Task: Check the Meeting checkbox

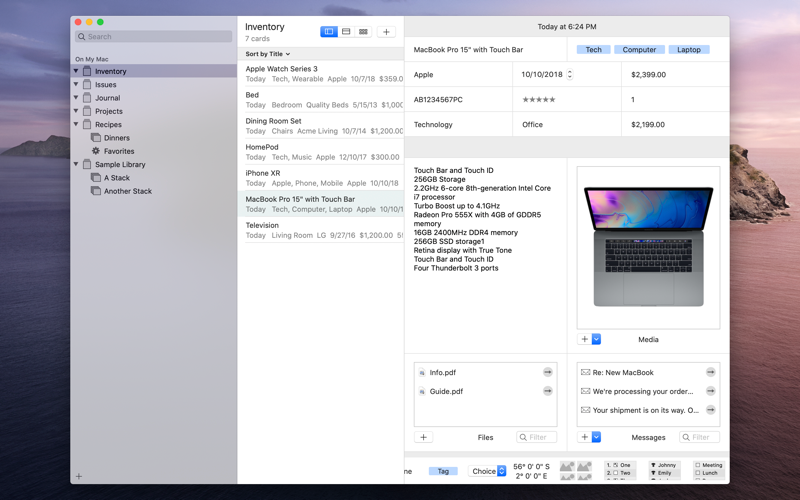Action: click(697, 465)
